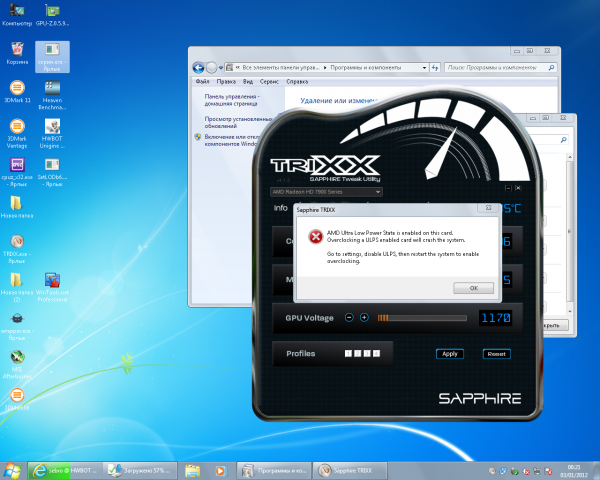The width and height of the screenshot is (600, 480).
Task: Open the MSI Afterburner desktop icon
Action: (17, 364)
